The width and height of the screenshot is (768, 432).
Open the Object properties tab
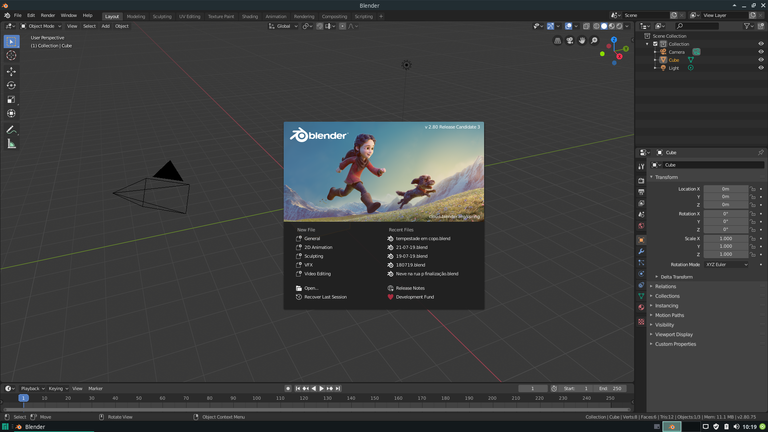click(641, 240)
